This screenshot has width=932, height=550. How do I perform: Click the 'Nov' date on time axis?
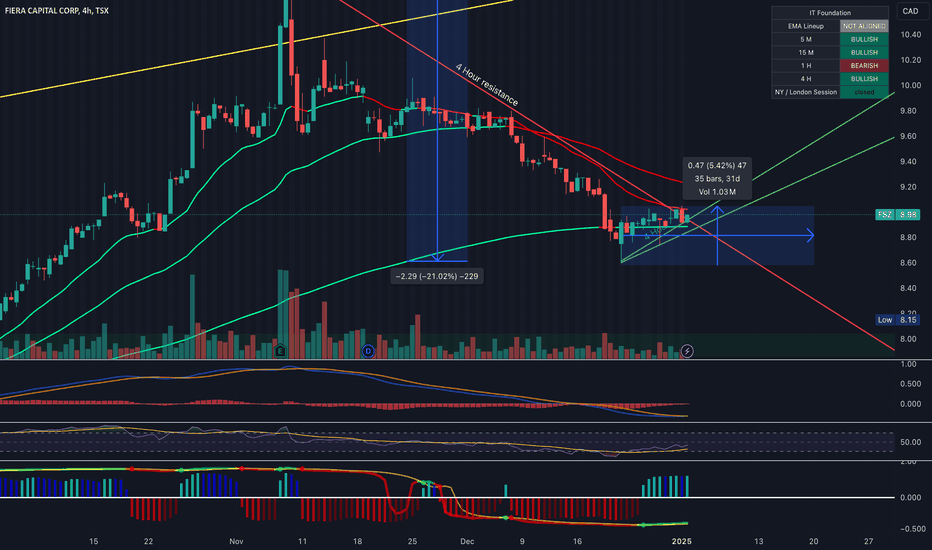236,541
